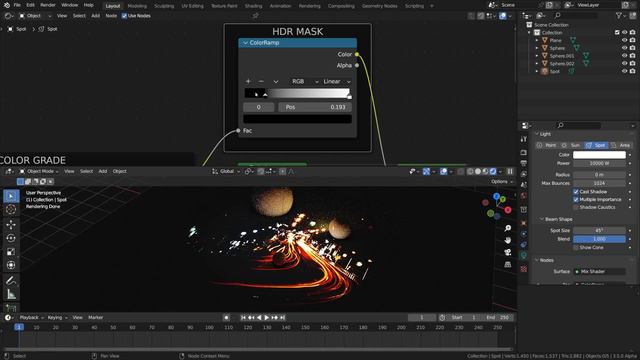Open the RGB color mode dropdown in ColorRamp

coord(304,82)
